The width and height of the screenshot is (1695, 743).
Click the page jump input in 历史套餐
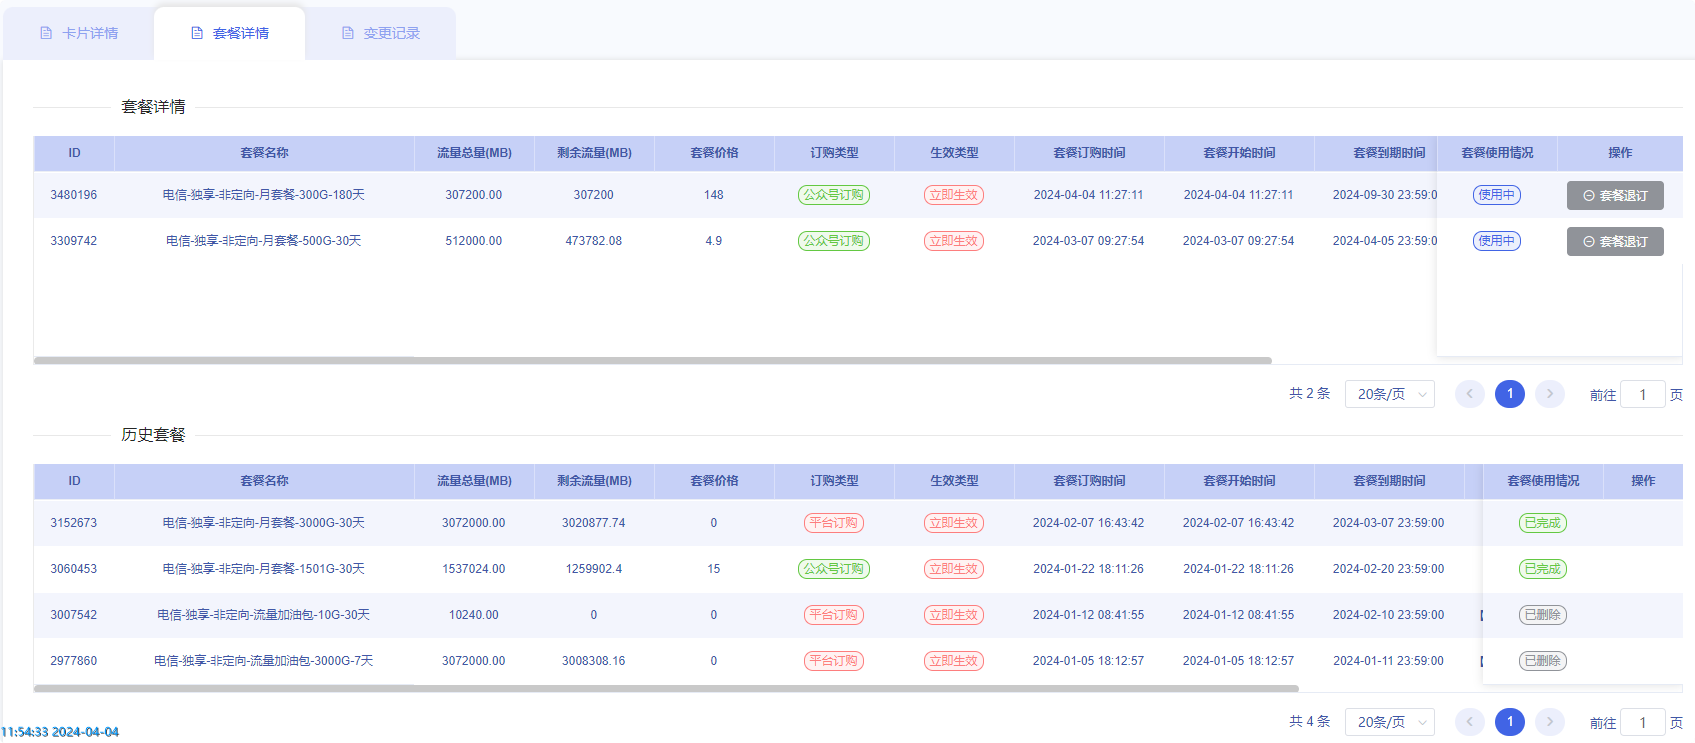pyautogui.click(x=1642, y=723)
